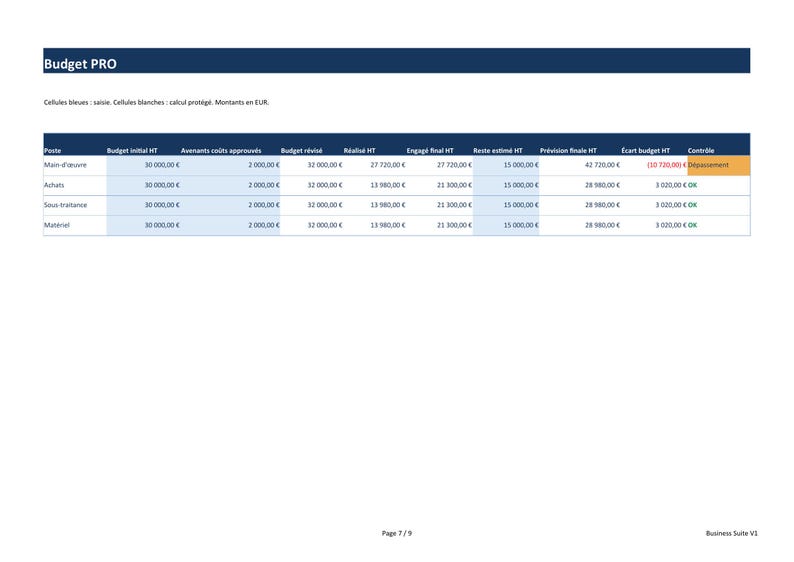Click Sous-traitance Prévision finale 28 980,00 €

[603, 205]
